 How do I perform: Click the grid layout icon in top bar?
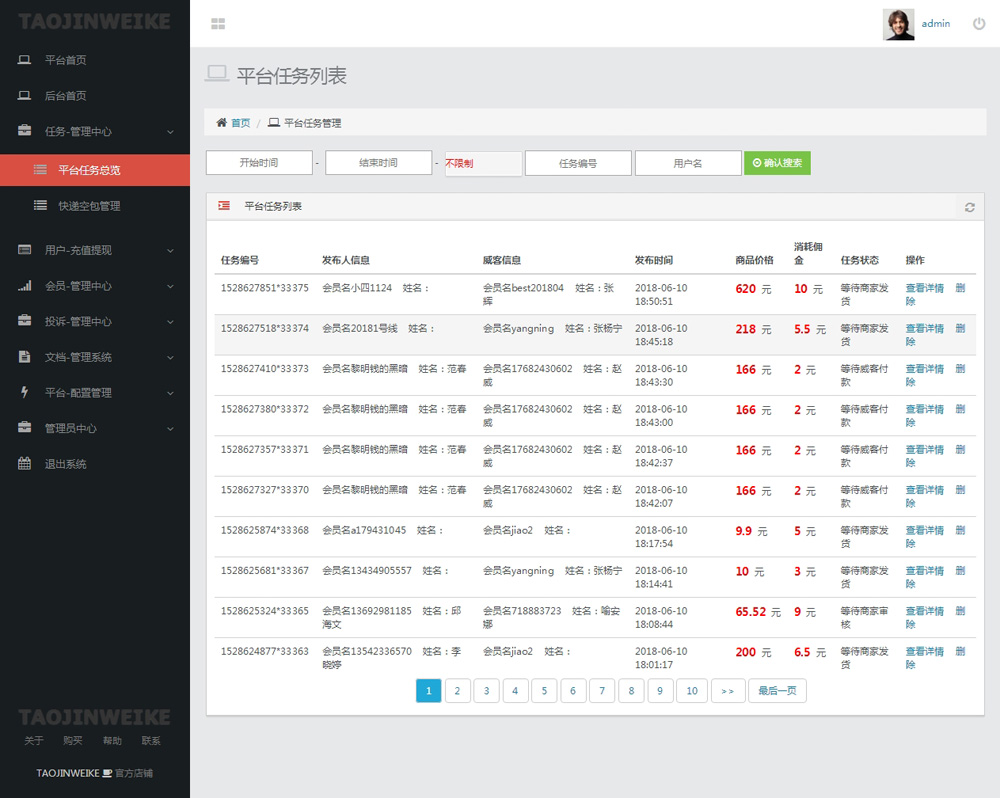pyautogui.click(x=218, y=24)
